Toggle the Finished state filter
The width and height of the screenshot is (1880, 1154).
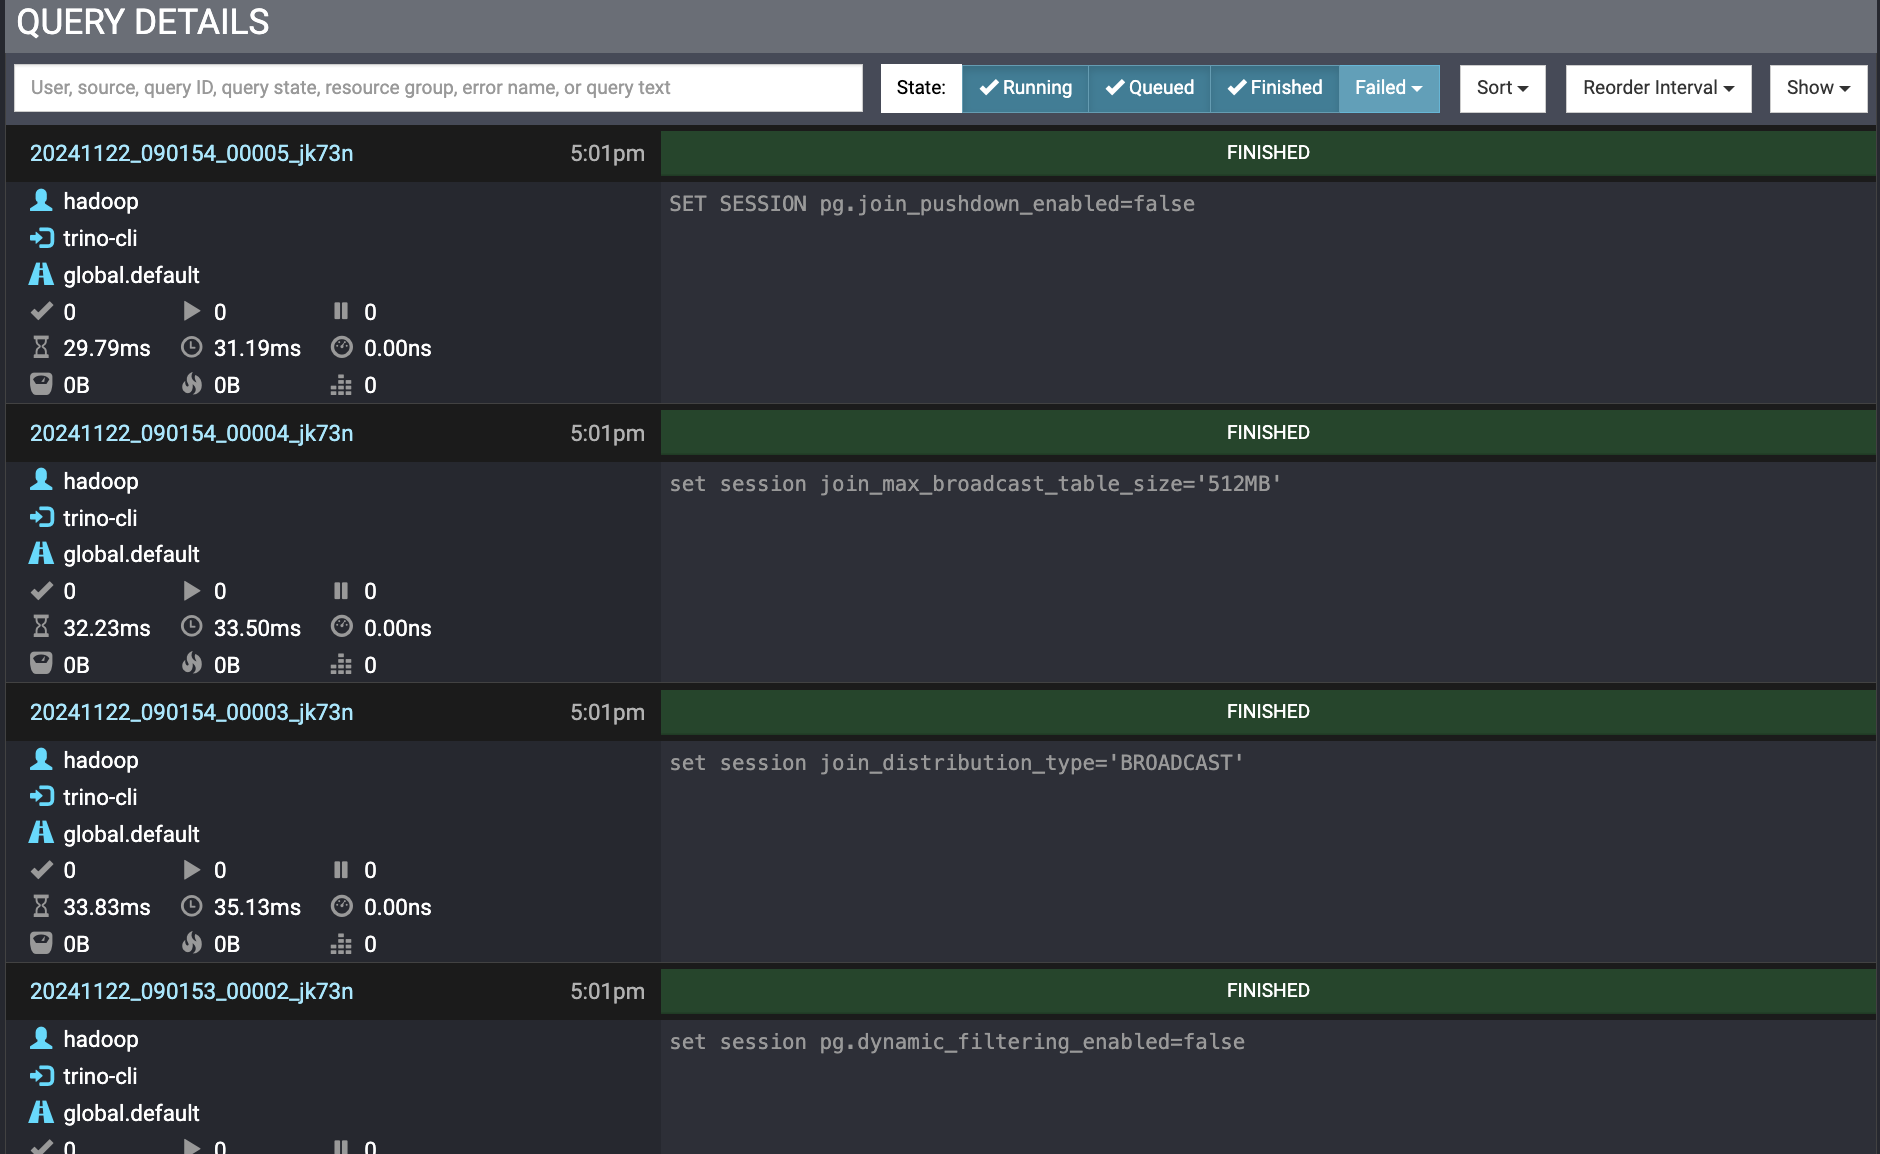1274,88
